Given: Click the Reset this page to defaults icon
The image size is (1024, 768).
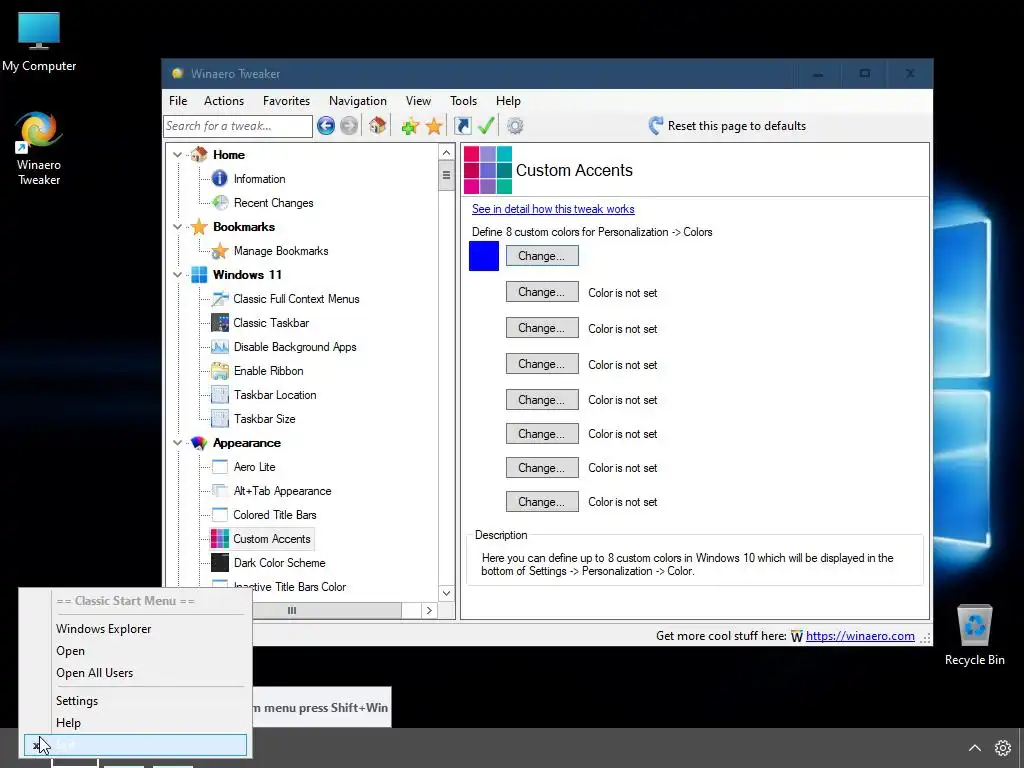Looking at the screenshot, I should [x=656, y=125].
